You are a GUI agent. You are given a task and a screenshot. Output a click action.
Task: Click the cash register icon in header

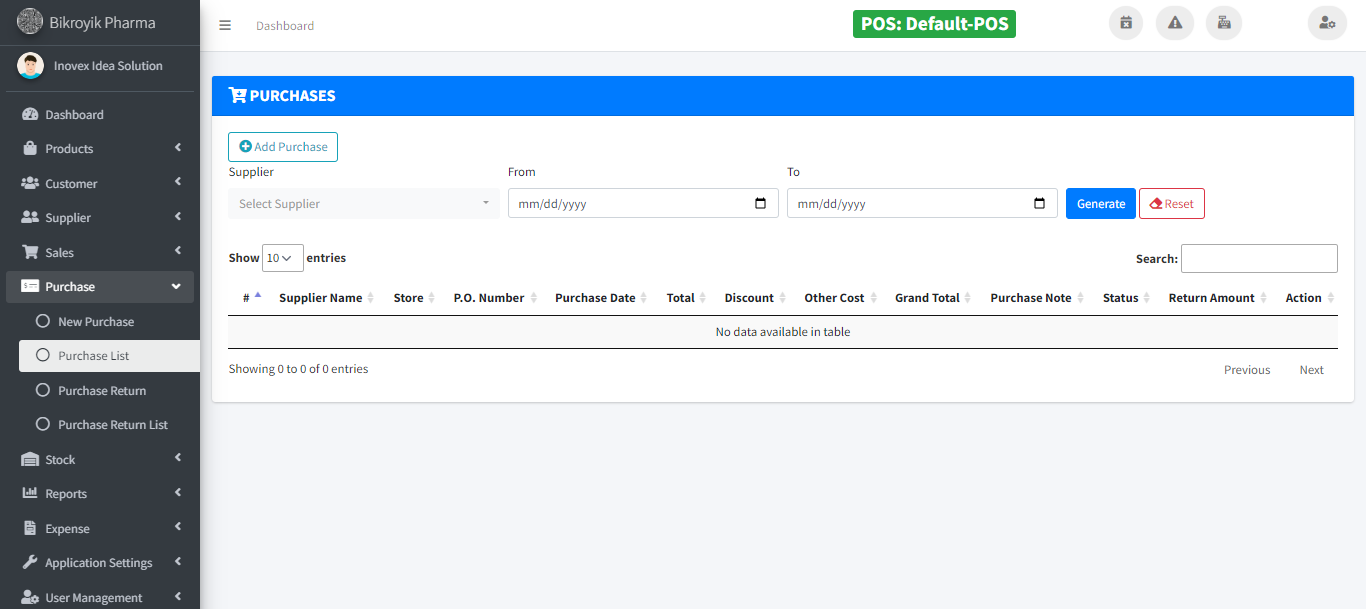point(1224,23)
